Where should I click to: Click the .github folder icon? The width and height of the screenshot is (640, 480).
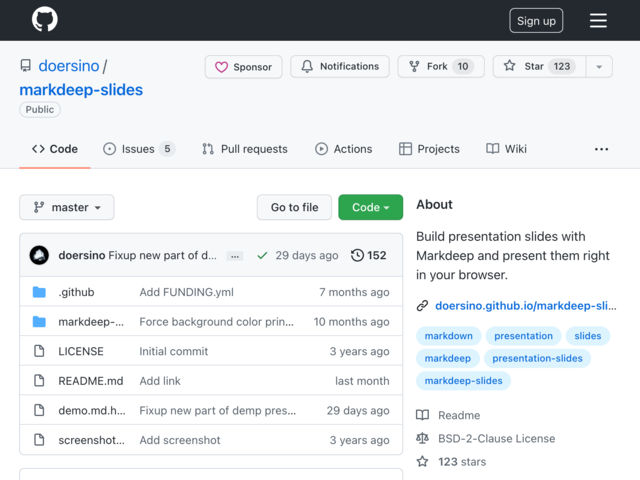[x=39, y=292]
